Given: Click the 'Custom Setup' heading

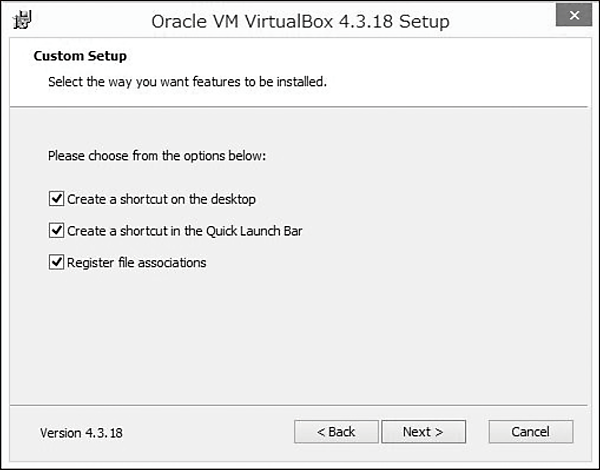Looking at the screenshot, I should click(x=80, y=56).
